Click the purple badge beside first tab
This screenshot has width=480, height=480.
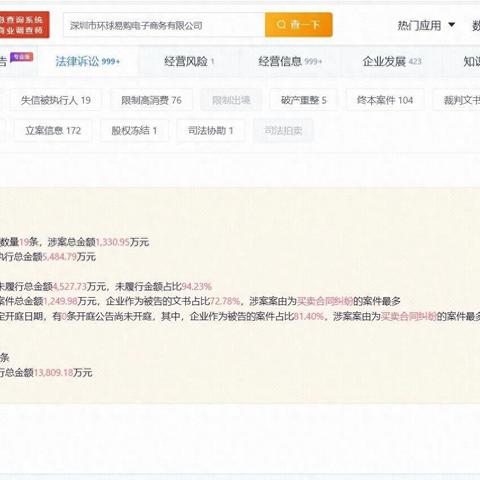[21, 57]
